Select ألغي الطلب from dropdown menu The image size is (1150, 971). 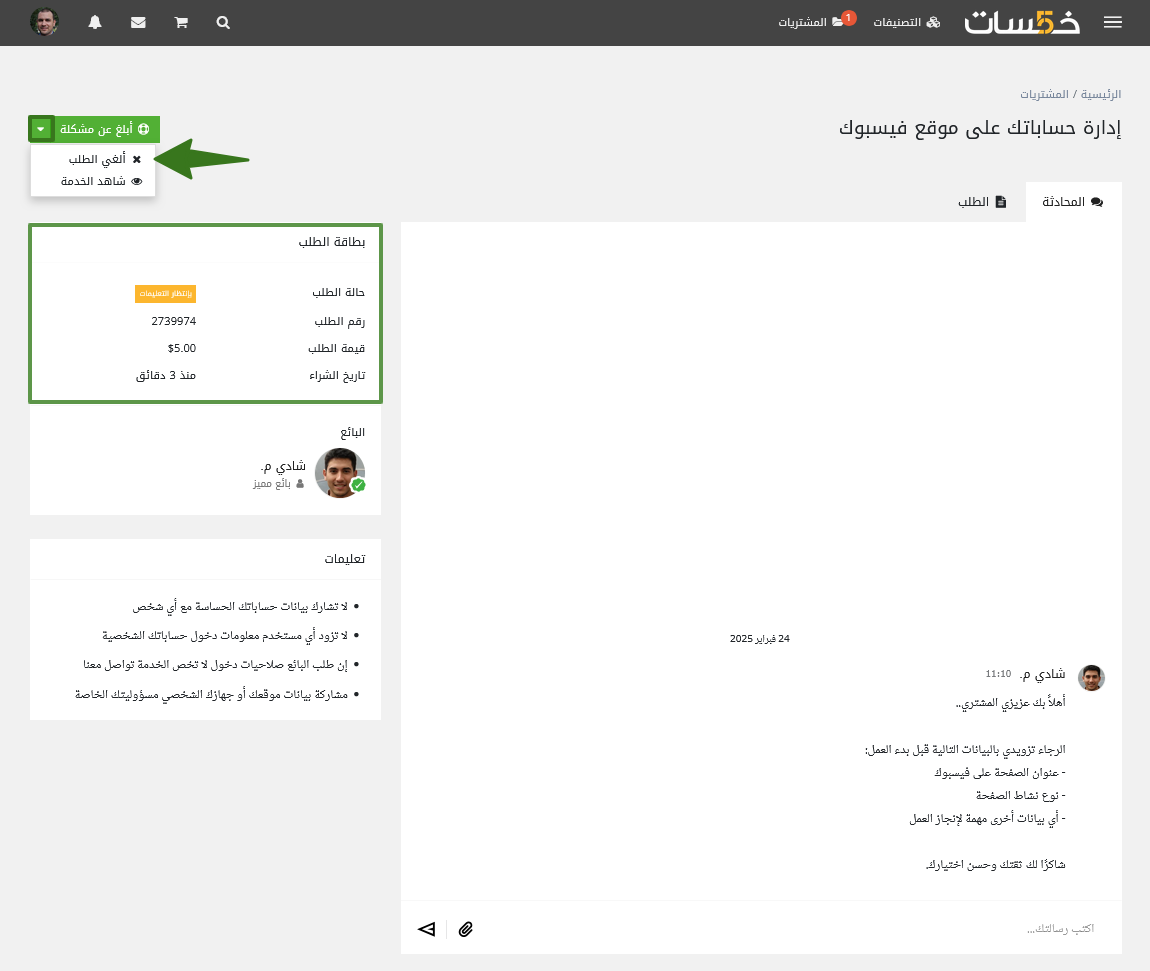(x=105, y=159)
